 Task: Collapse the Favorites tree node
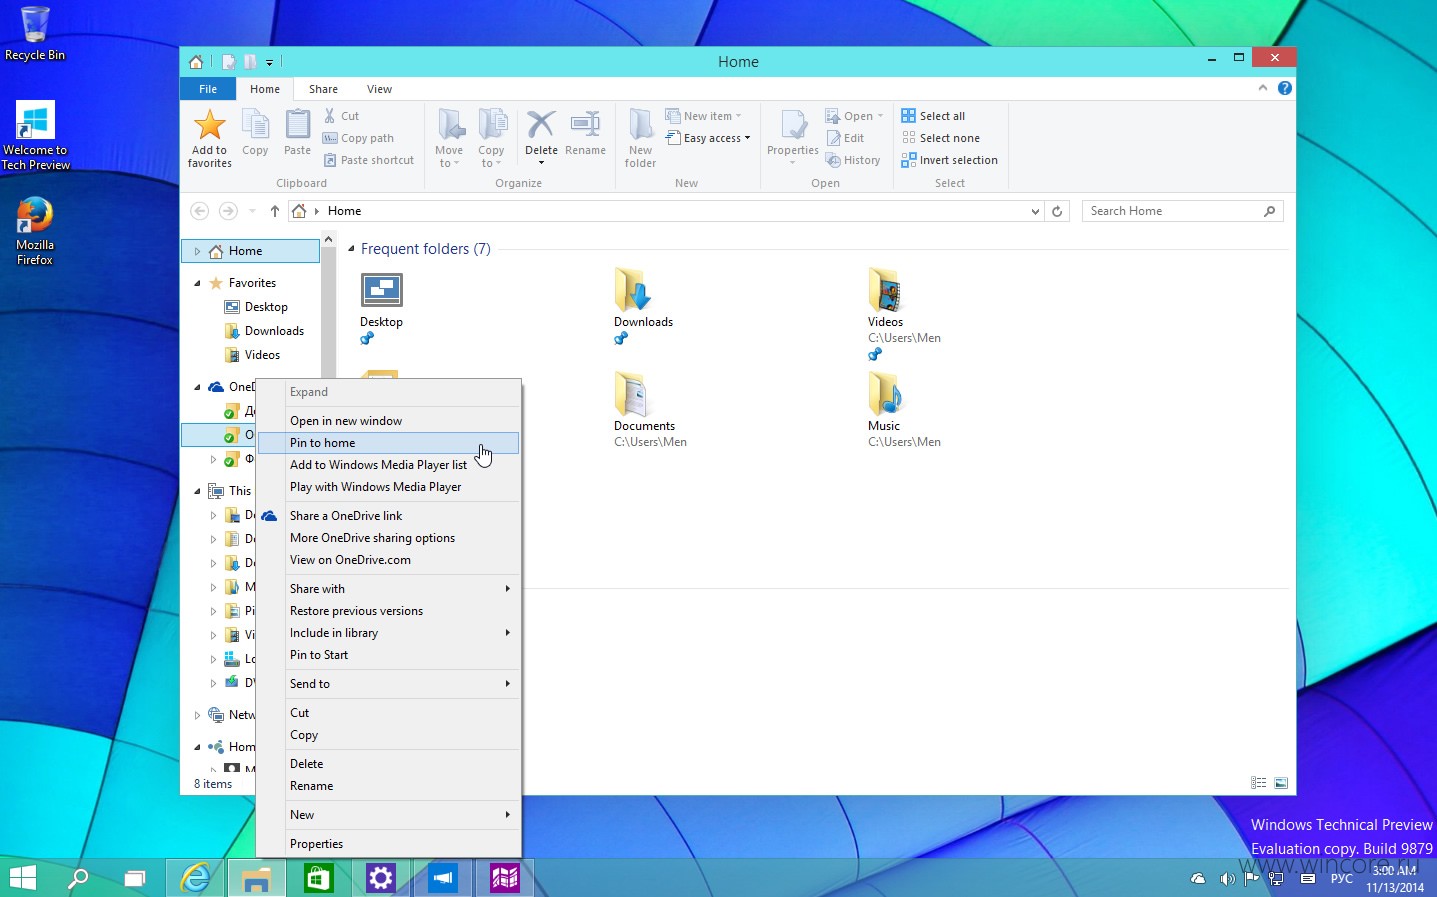click(x=197, y=283)
